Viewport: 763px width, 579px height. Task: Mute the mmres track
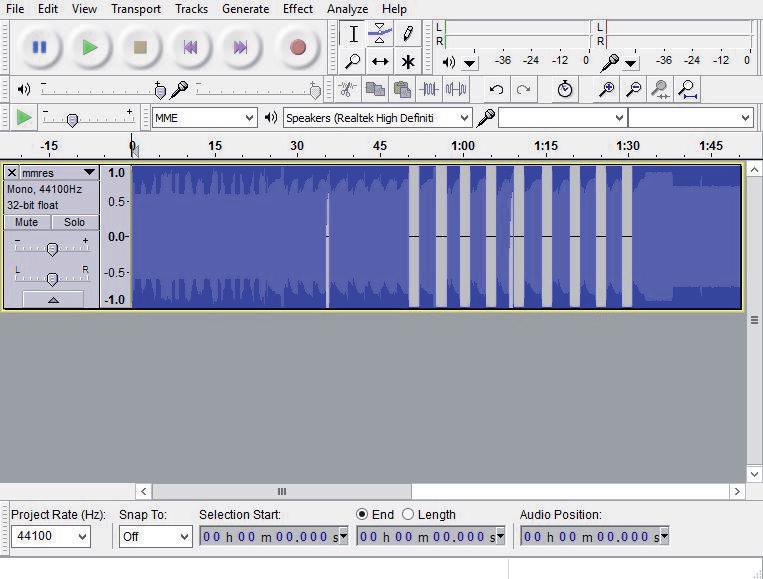pyautogui.click(x=27, y=222)
